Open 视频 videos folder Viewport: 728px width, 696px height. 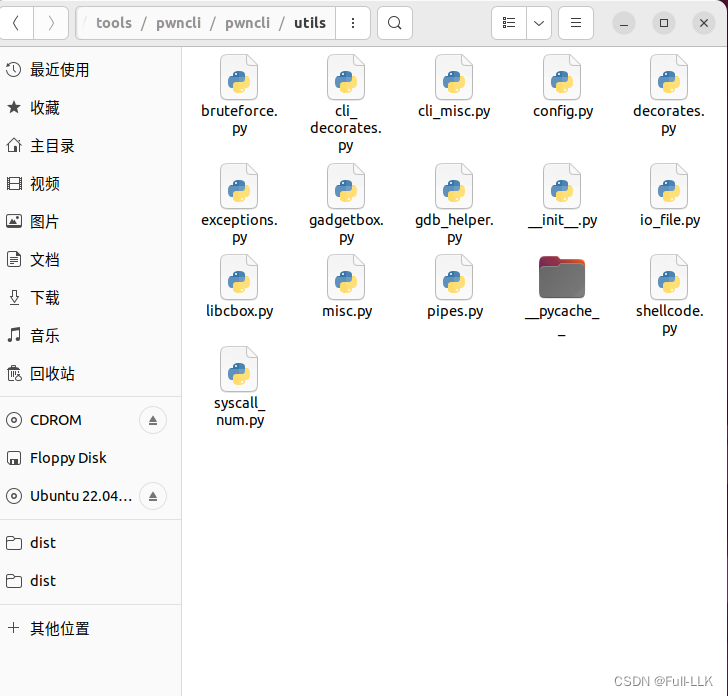click(91, 184)
